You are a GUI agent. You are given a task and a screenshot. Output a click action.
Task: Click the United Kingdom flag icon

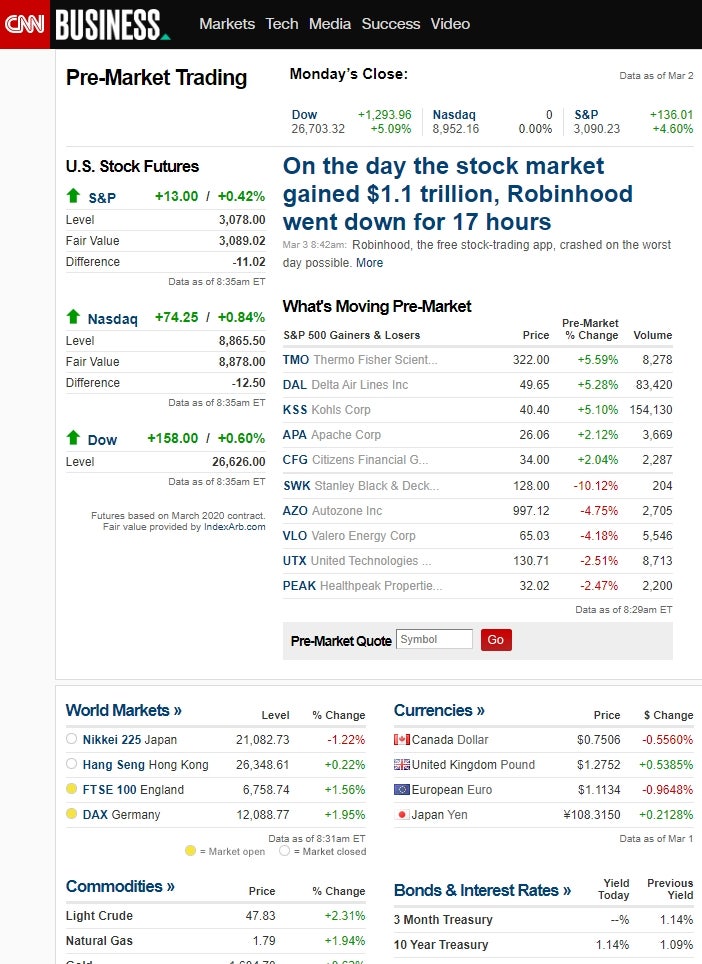point(402,765)
